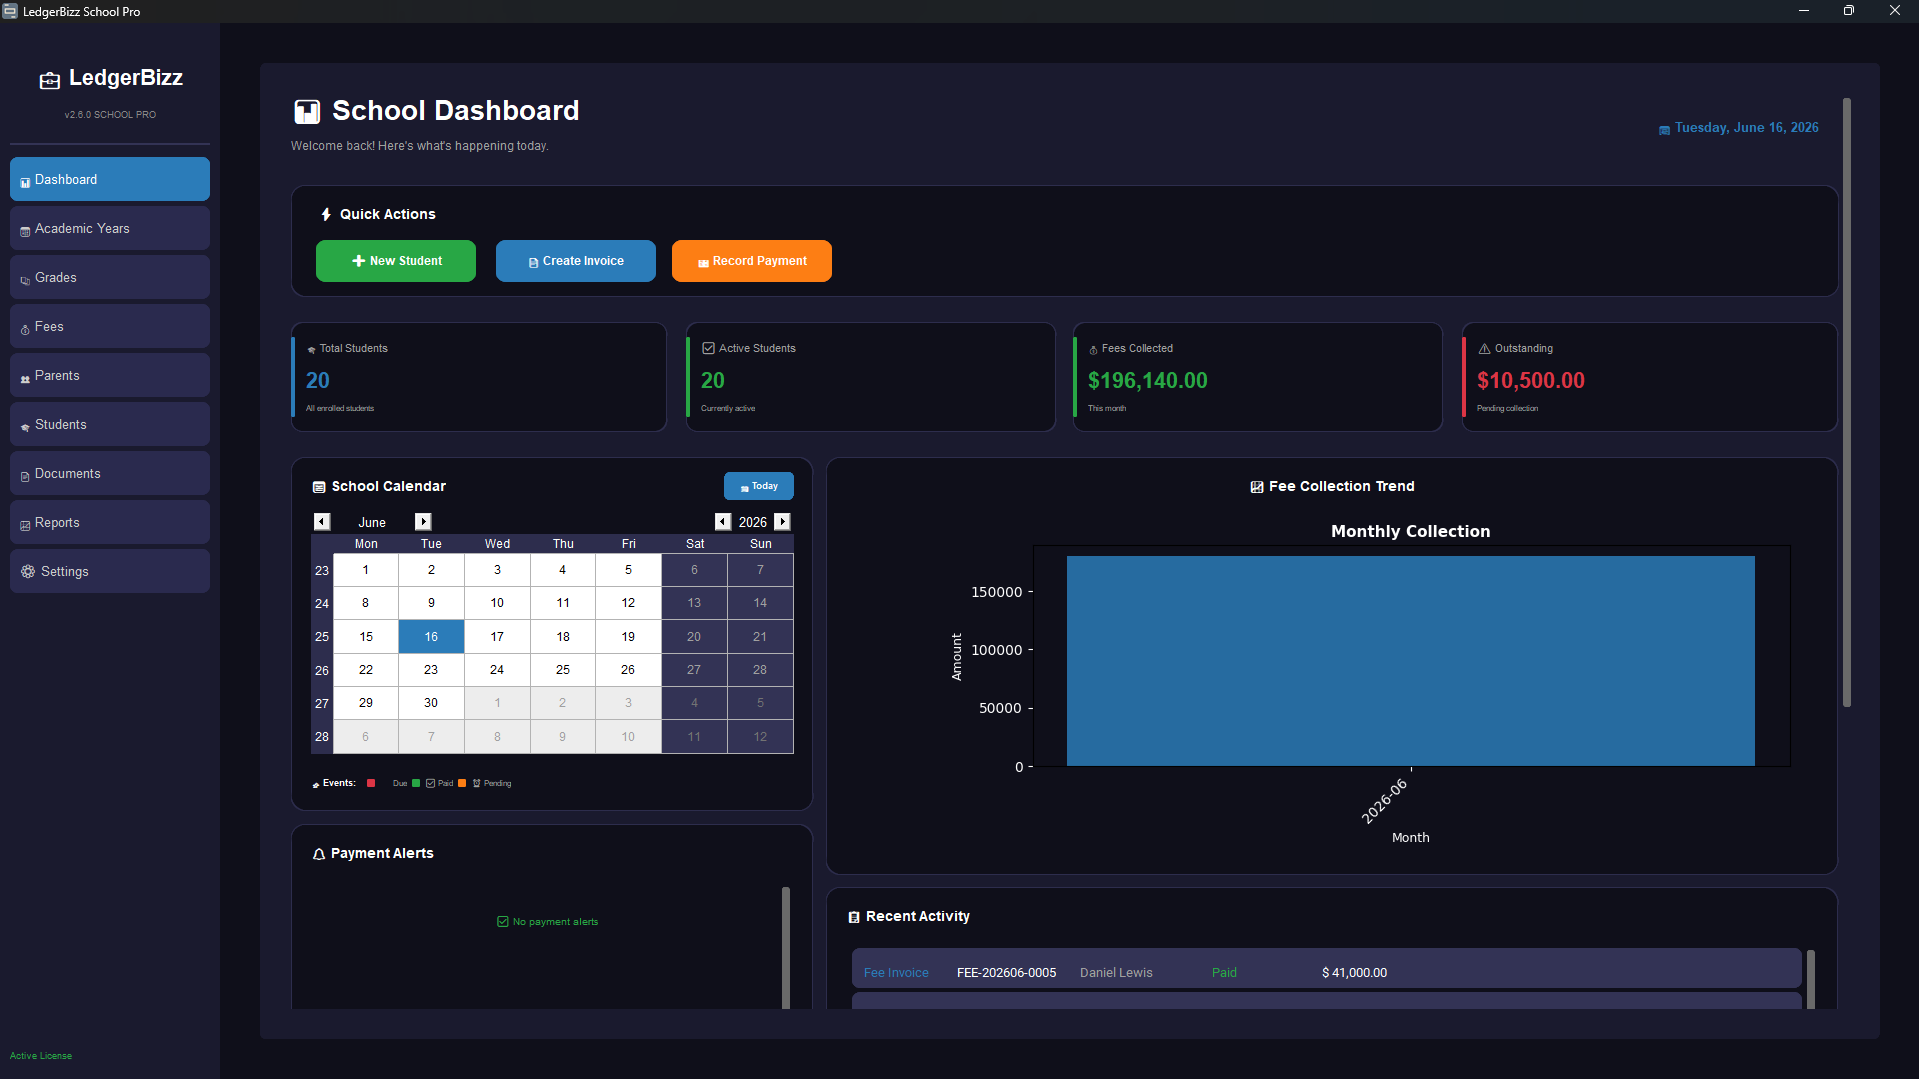This screenshot has width=1919, height=1079.
Task: Go to the previous month in the calendar
Action: coord(322,522)
